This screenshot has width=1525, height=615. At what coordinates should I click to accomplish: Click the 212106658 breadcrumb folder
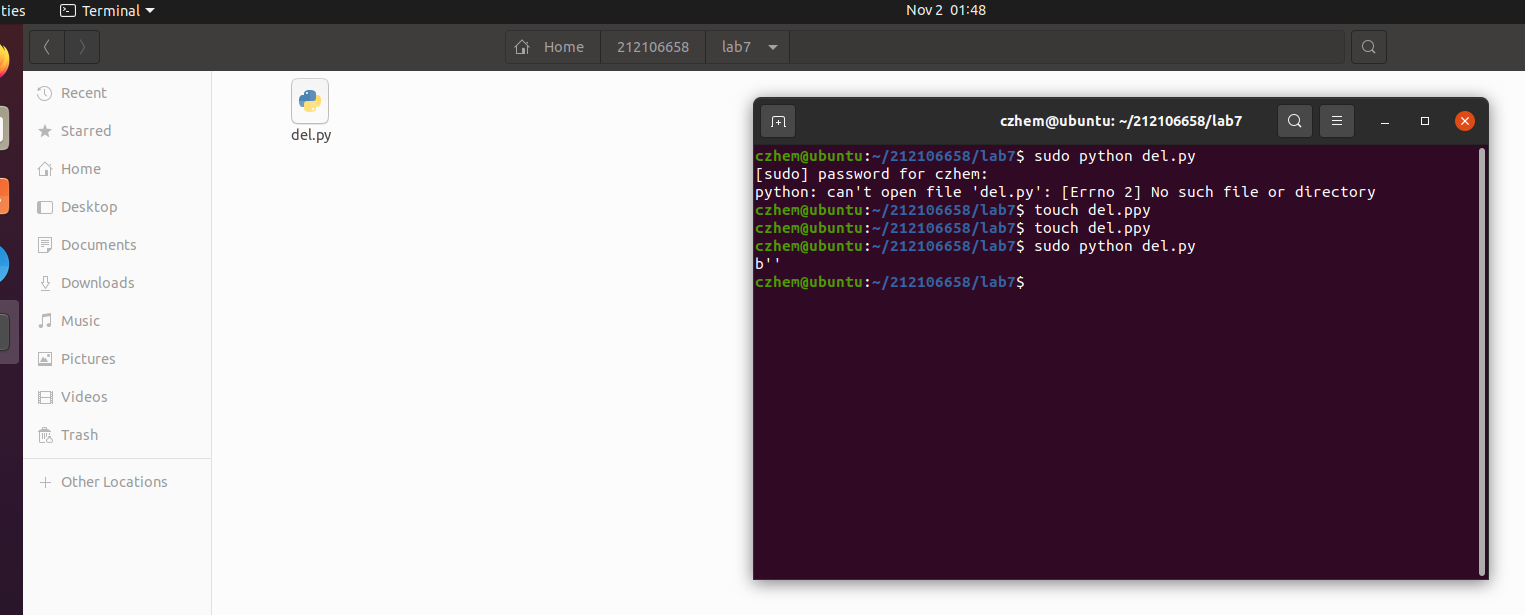pyautogui.click(x=653, y=46)
